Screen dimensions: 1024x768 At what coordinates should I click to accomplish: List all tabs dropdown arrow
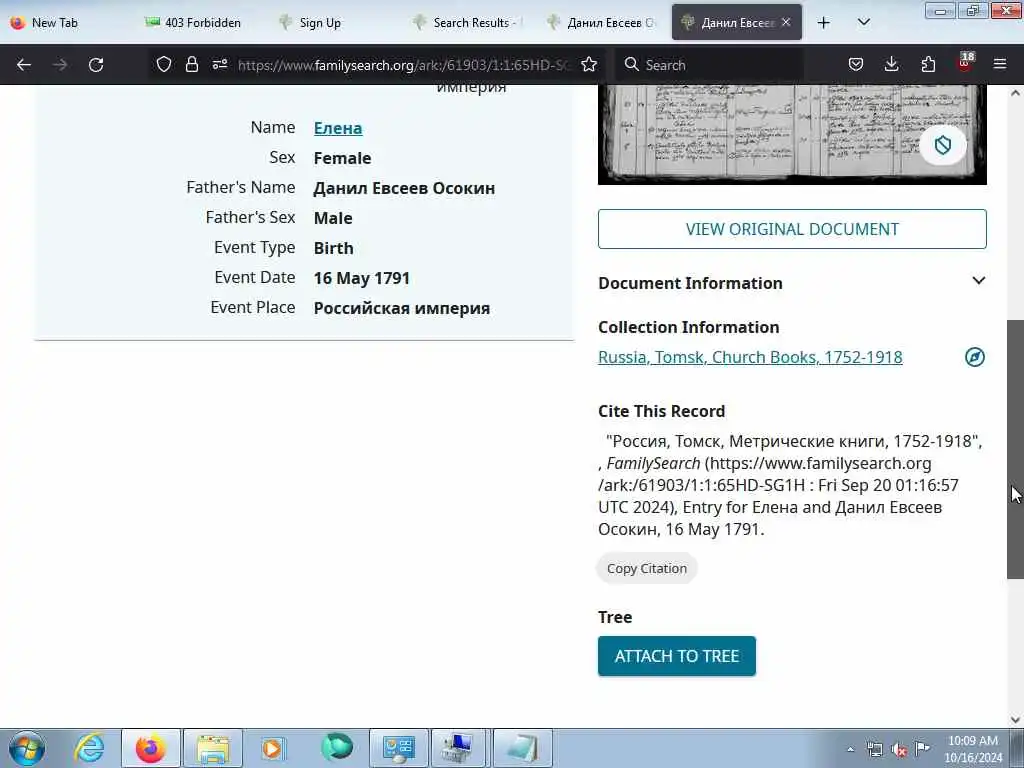[863, 22]
